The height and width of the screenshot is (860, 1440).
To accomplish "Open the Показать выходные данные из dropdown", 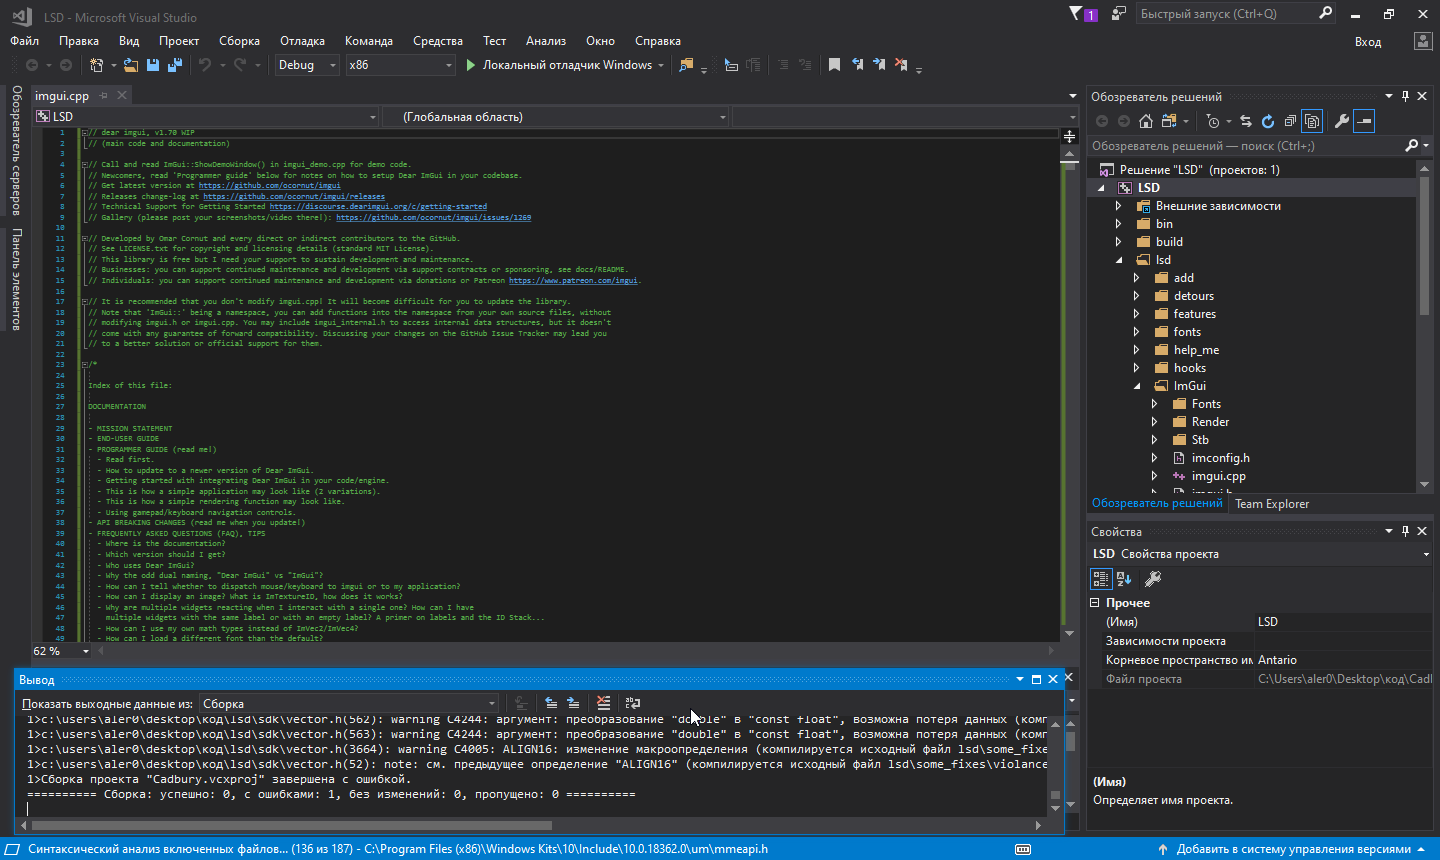I will tap(349, 704).
